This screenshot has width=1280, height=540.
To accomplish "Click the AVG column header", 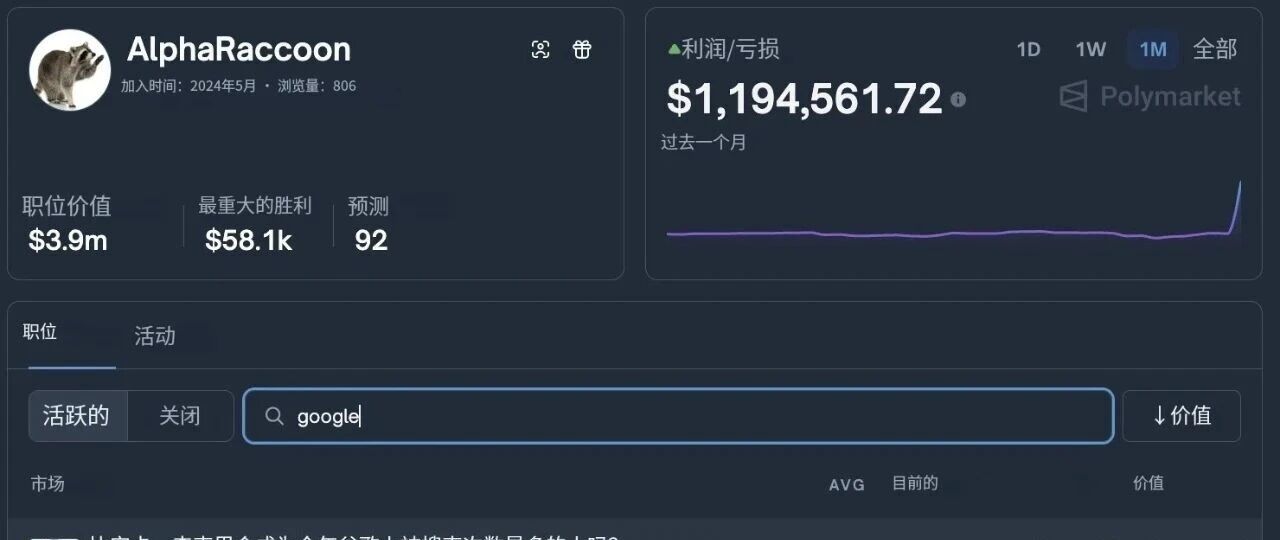I will [846, 485].
